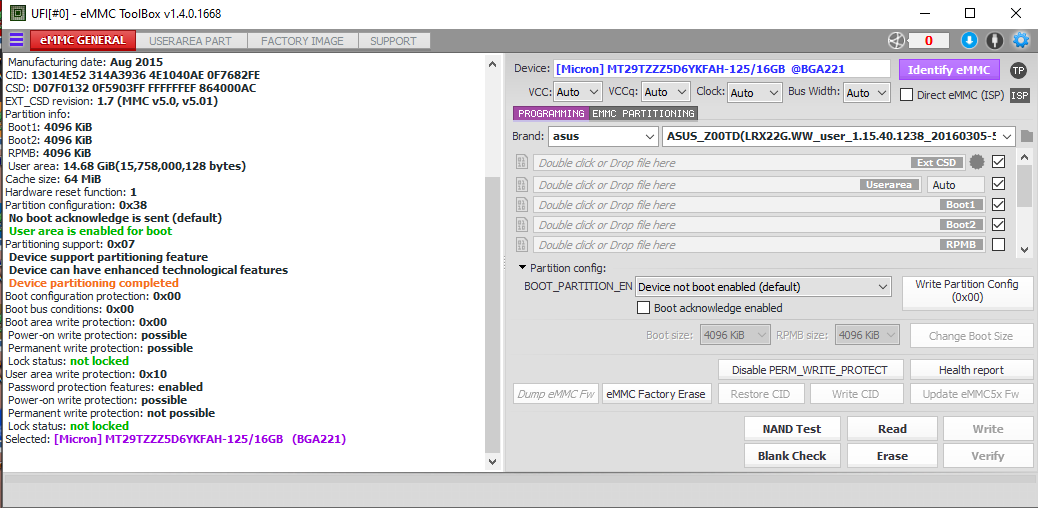Click the binary file icon on the Ext CSD row
Viewport: 1038px width, 508px height.
pos(522,163)
